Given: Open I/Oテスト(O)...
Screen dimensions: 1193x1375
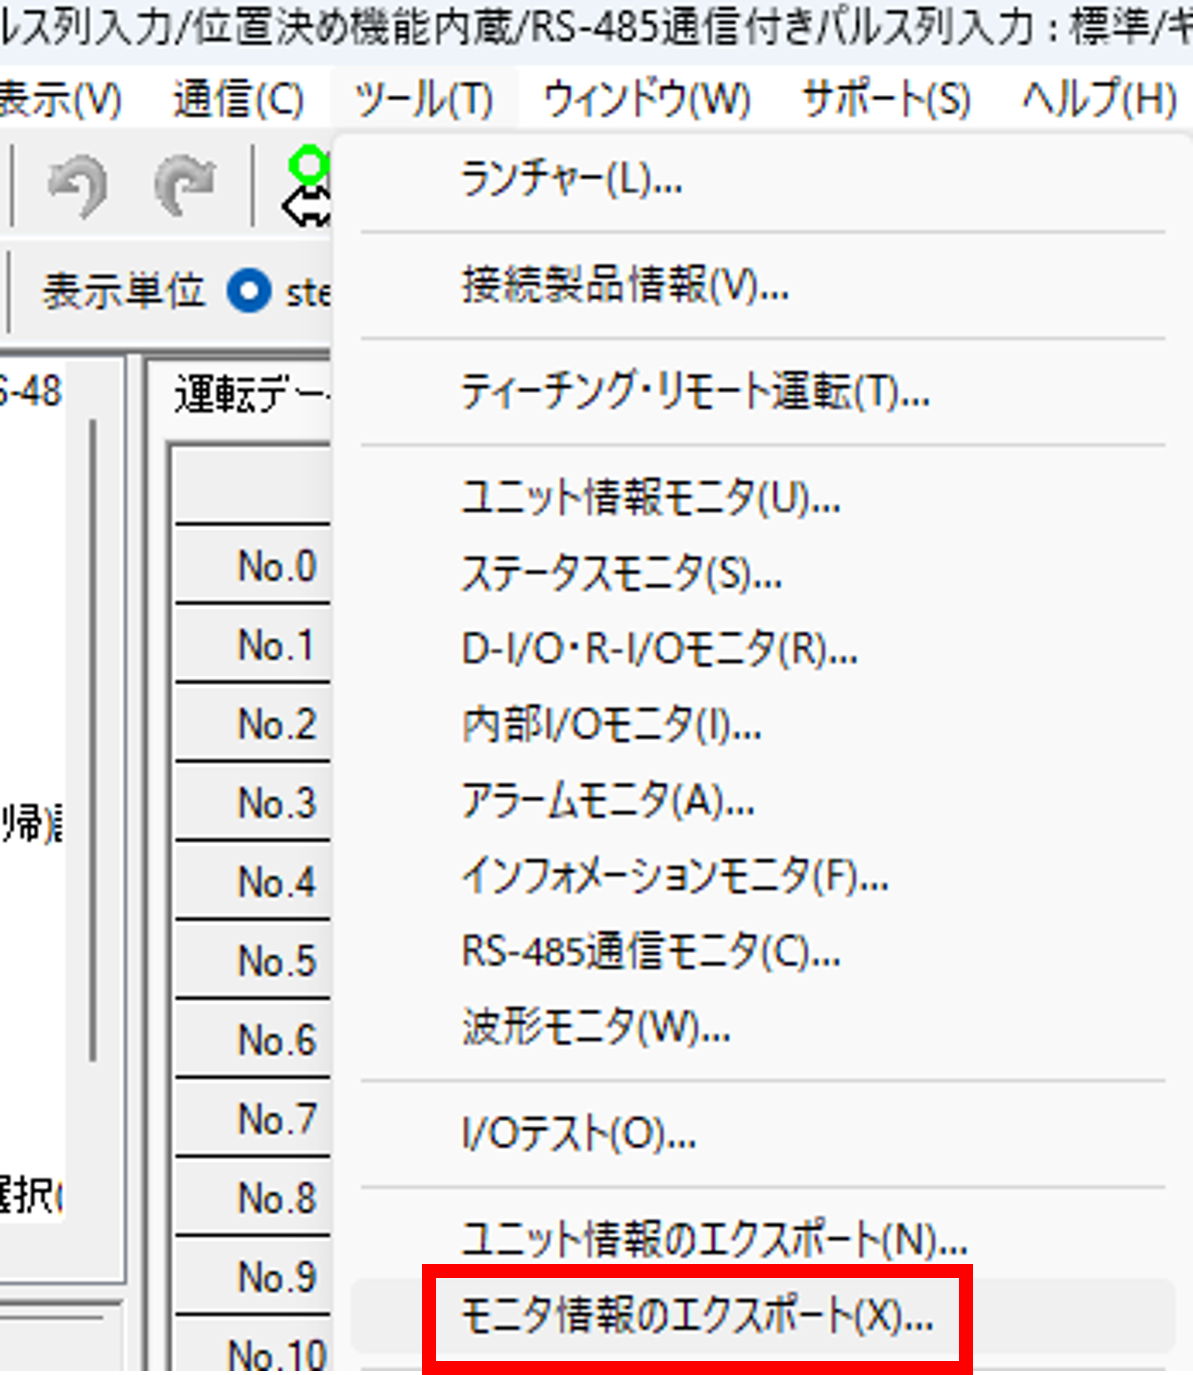Looking at the screenshot, I should pos(763,1134).
